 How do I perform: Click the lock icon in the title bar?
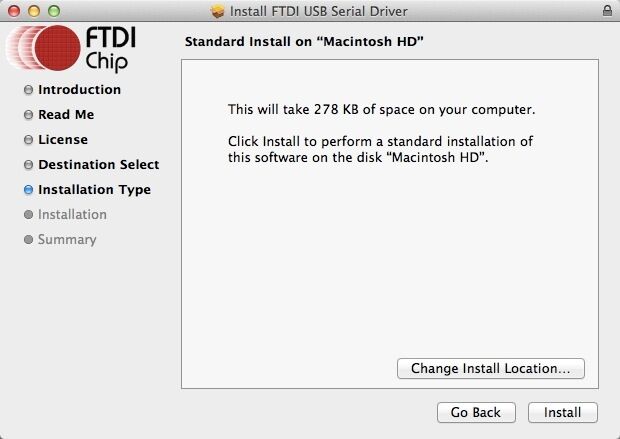[x=608, y=11]
